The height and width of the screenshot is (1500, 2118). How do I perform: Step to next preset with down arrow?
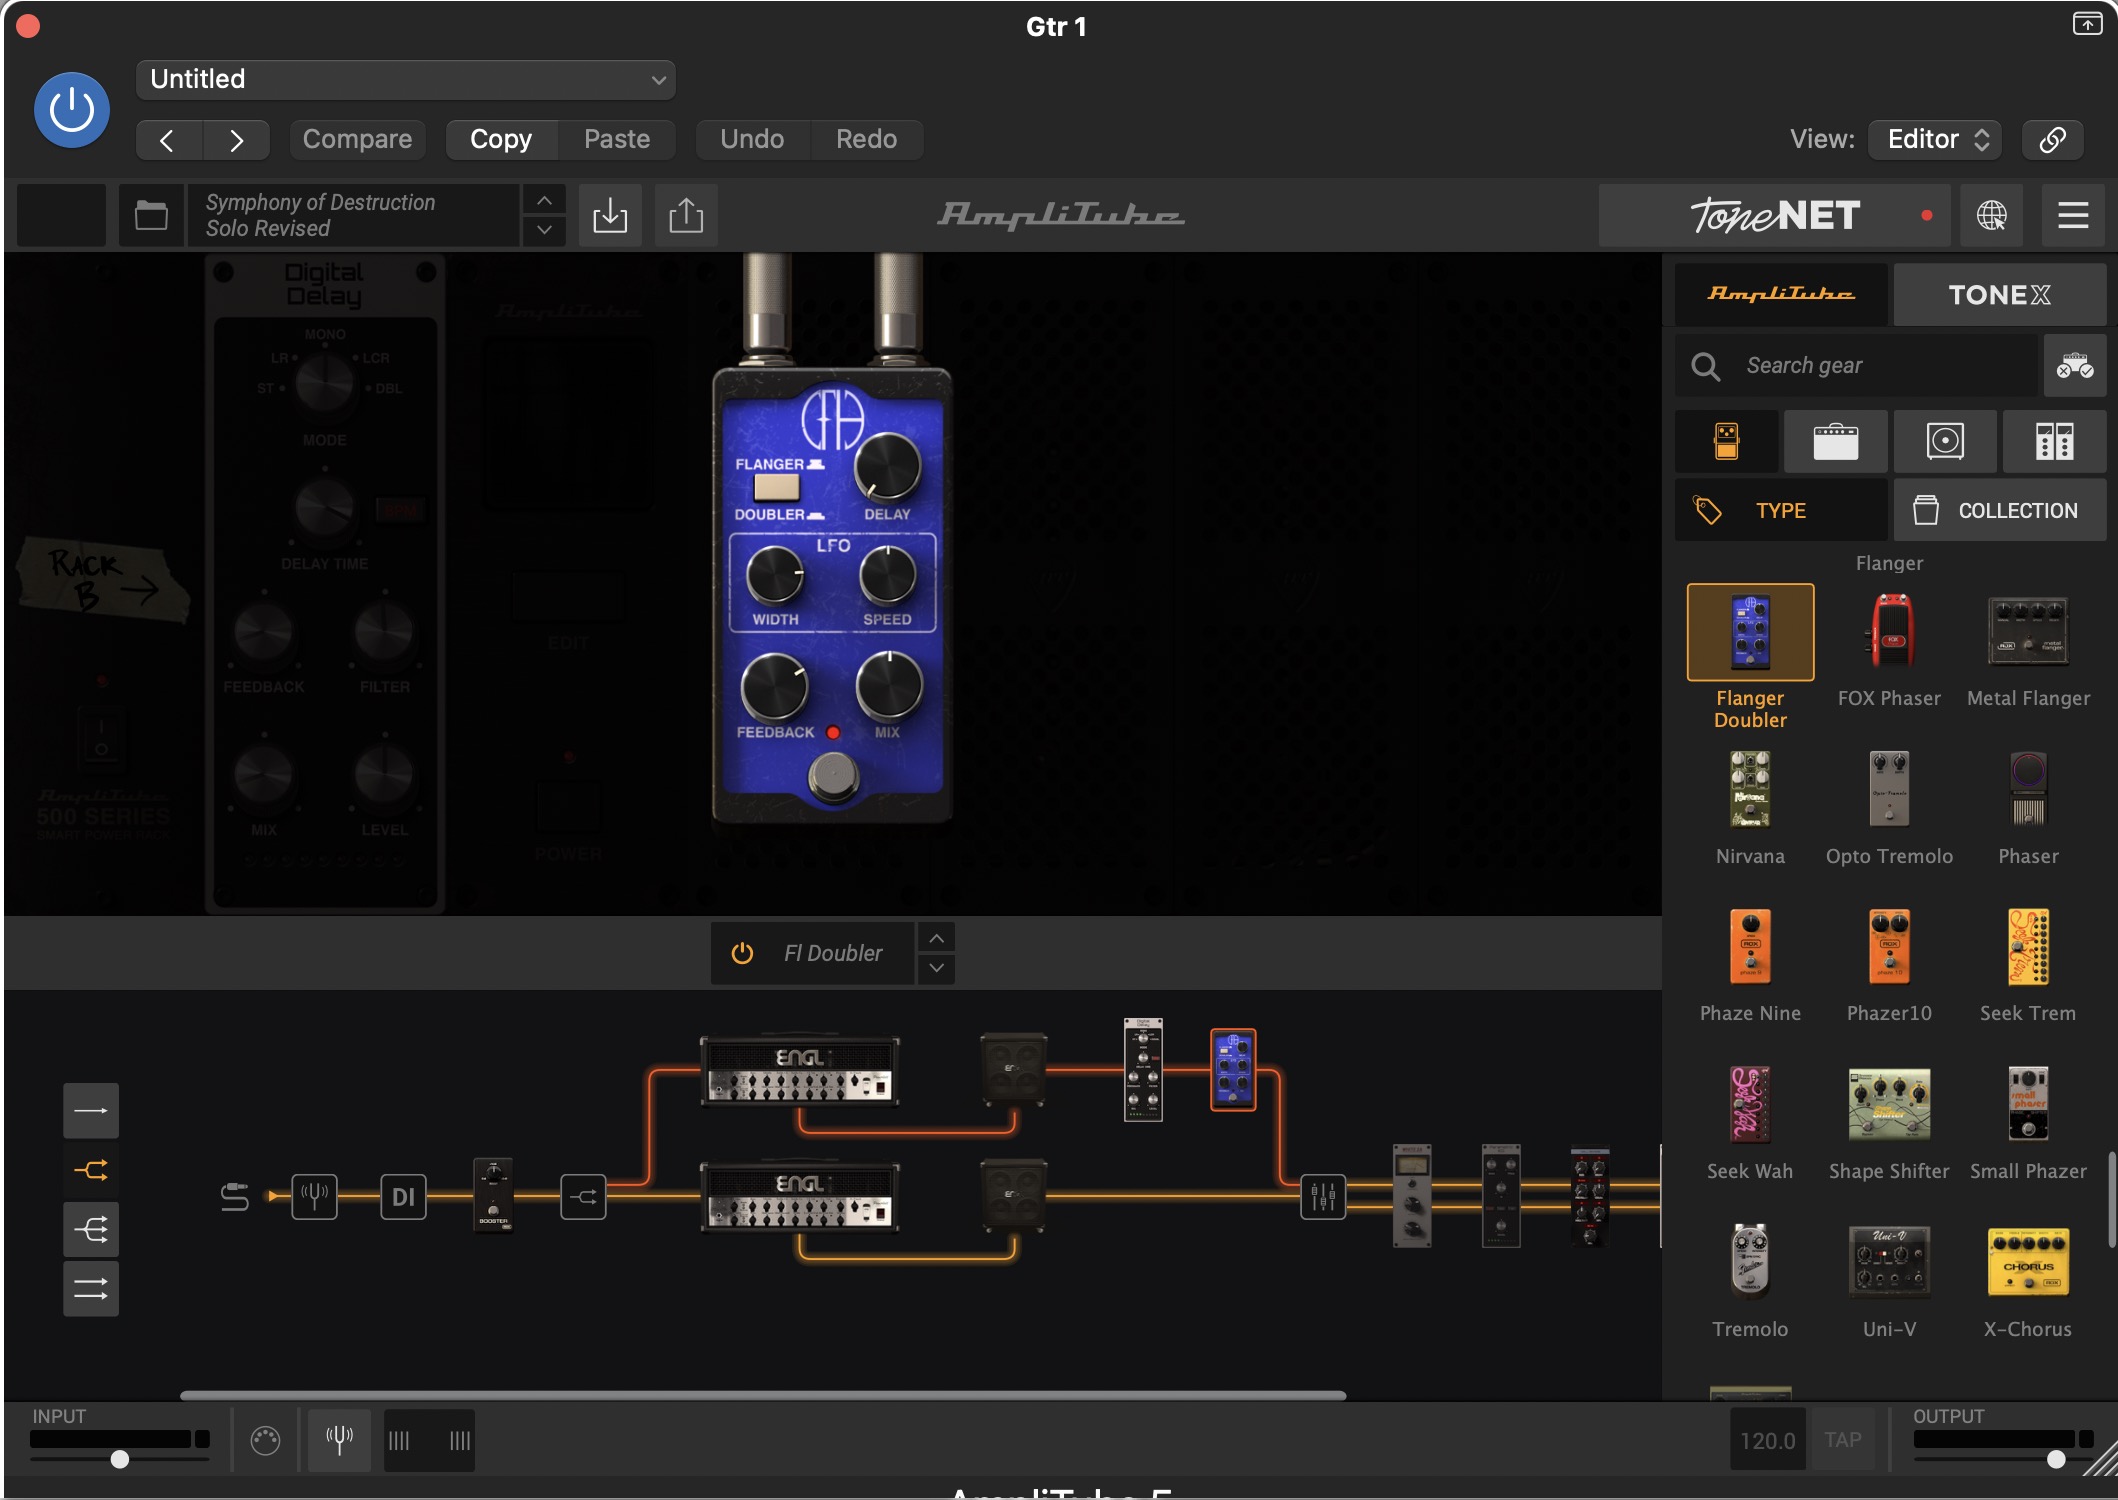[544, 230]
